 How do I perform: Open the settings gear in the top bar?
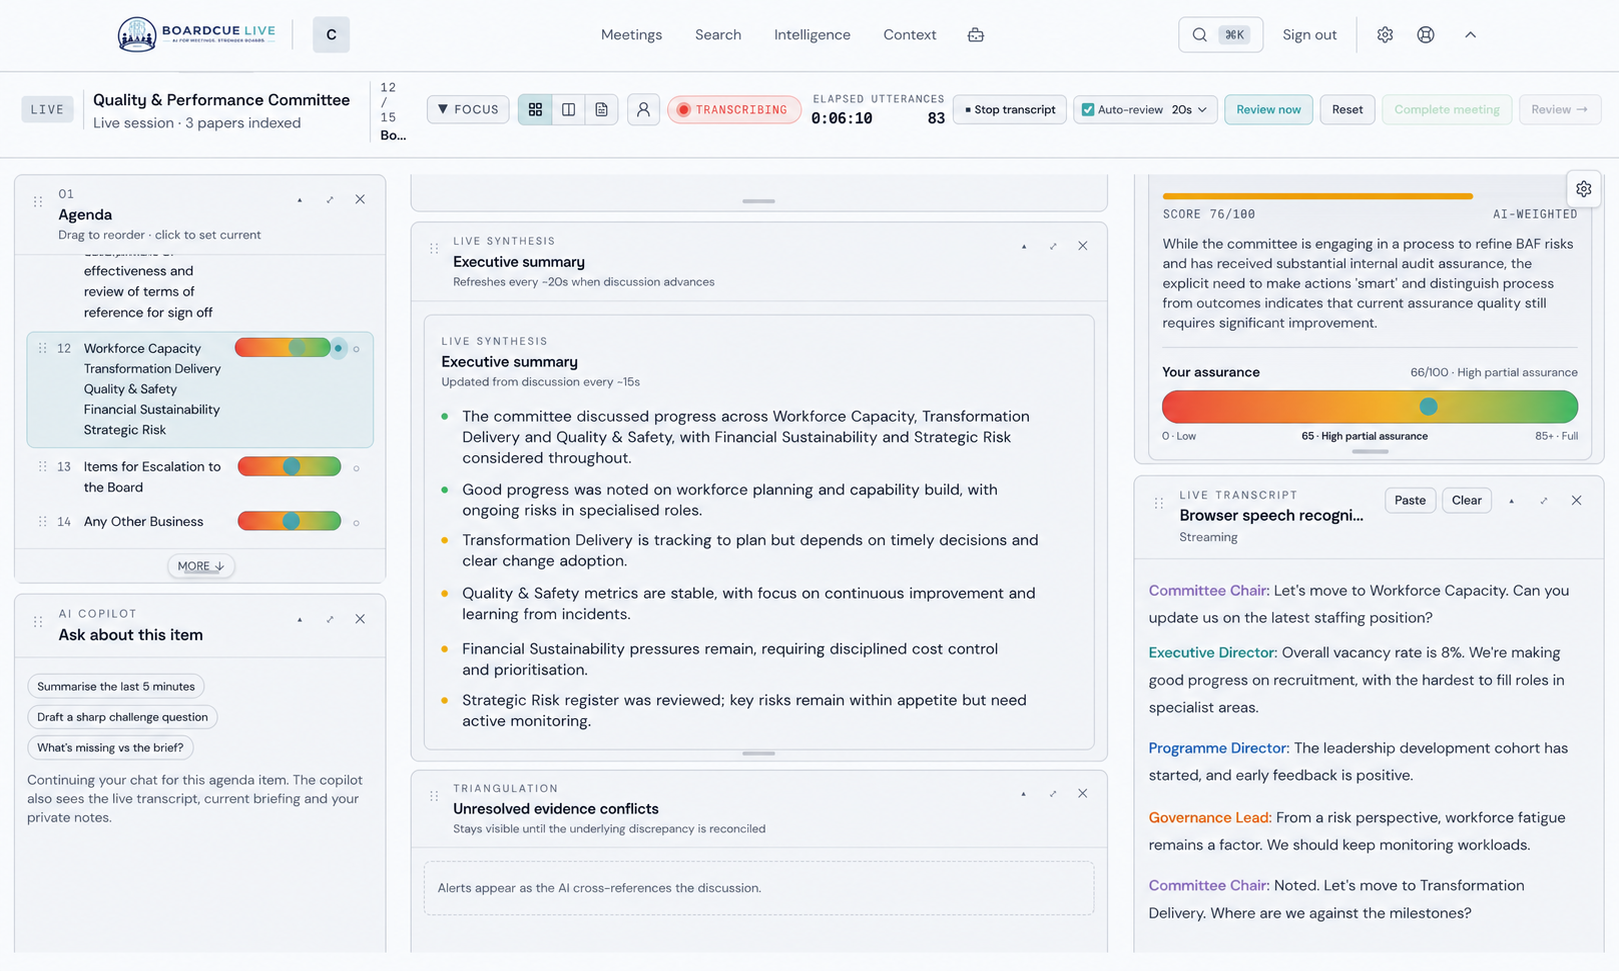1385,35
